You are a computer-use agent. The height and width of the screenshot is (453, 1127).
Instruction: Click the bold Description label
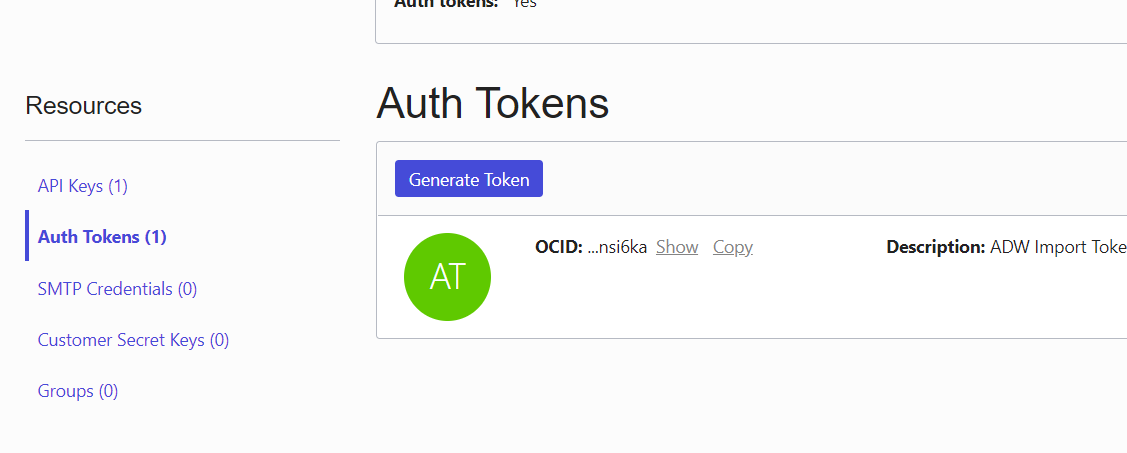click(935, 247)
